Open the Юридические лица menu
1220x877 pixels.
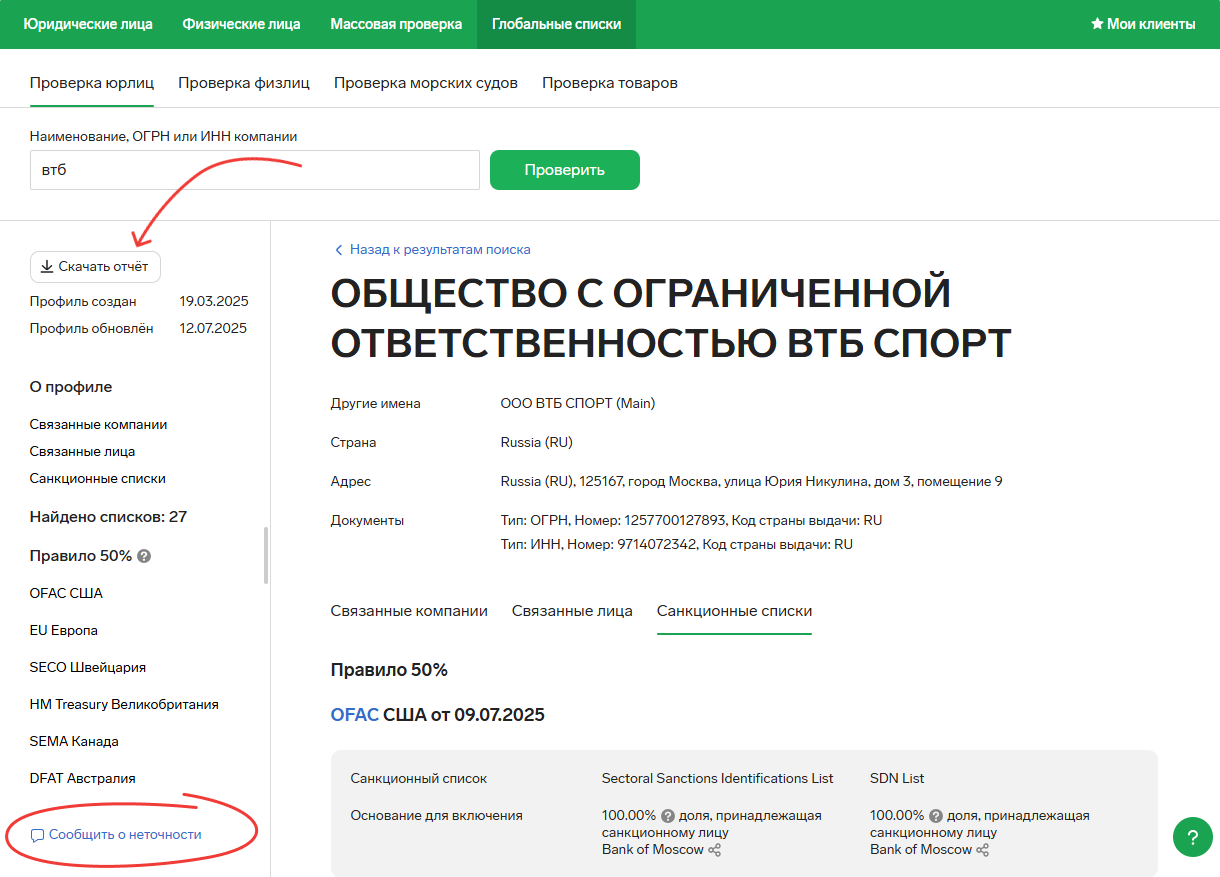point(88,24)
